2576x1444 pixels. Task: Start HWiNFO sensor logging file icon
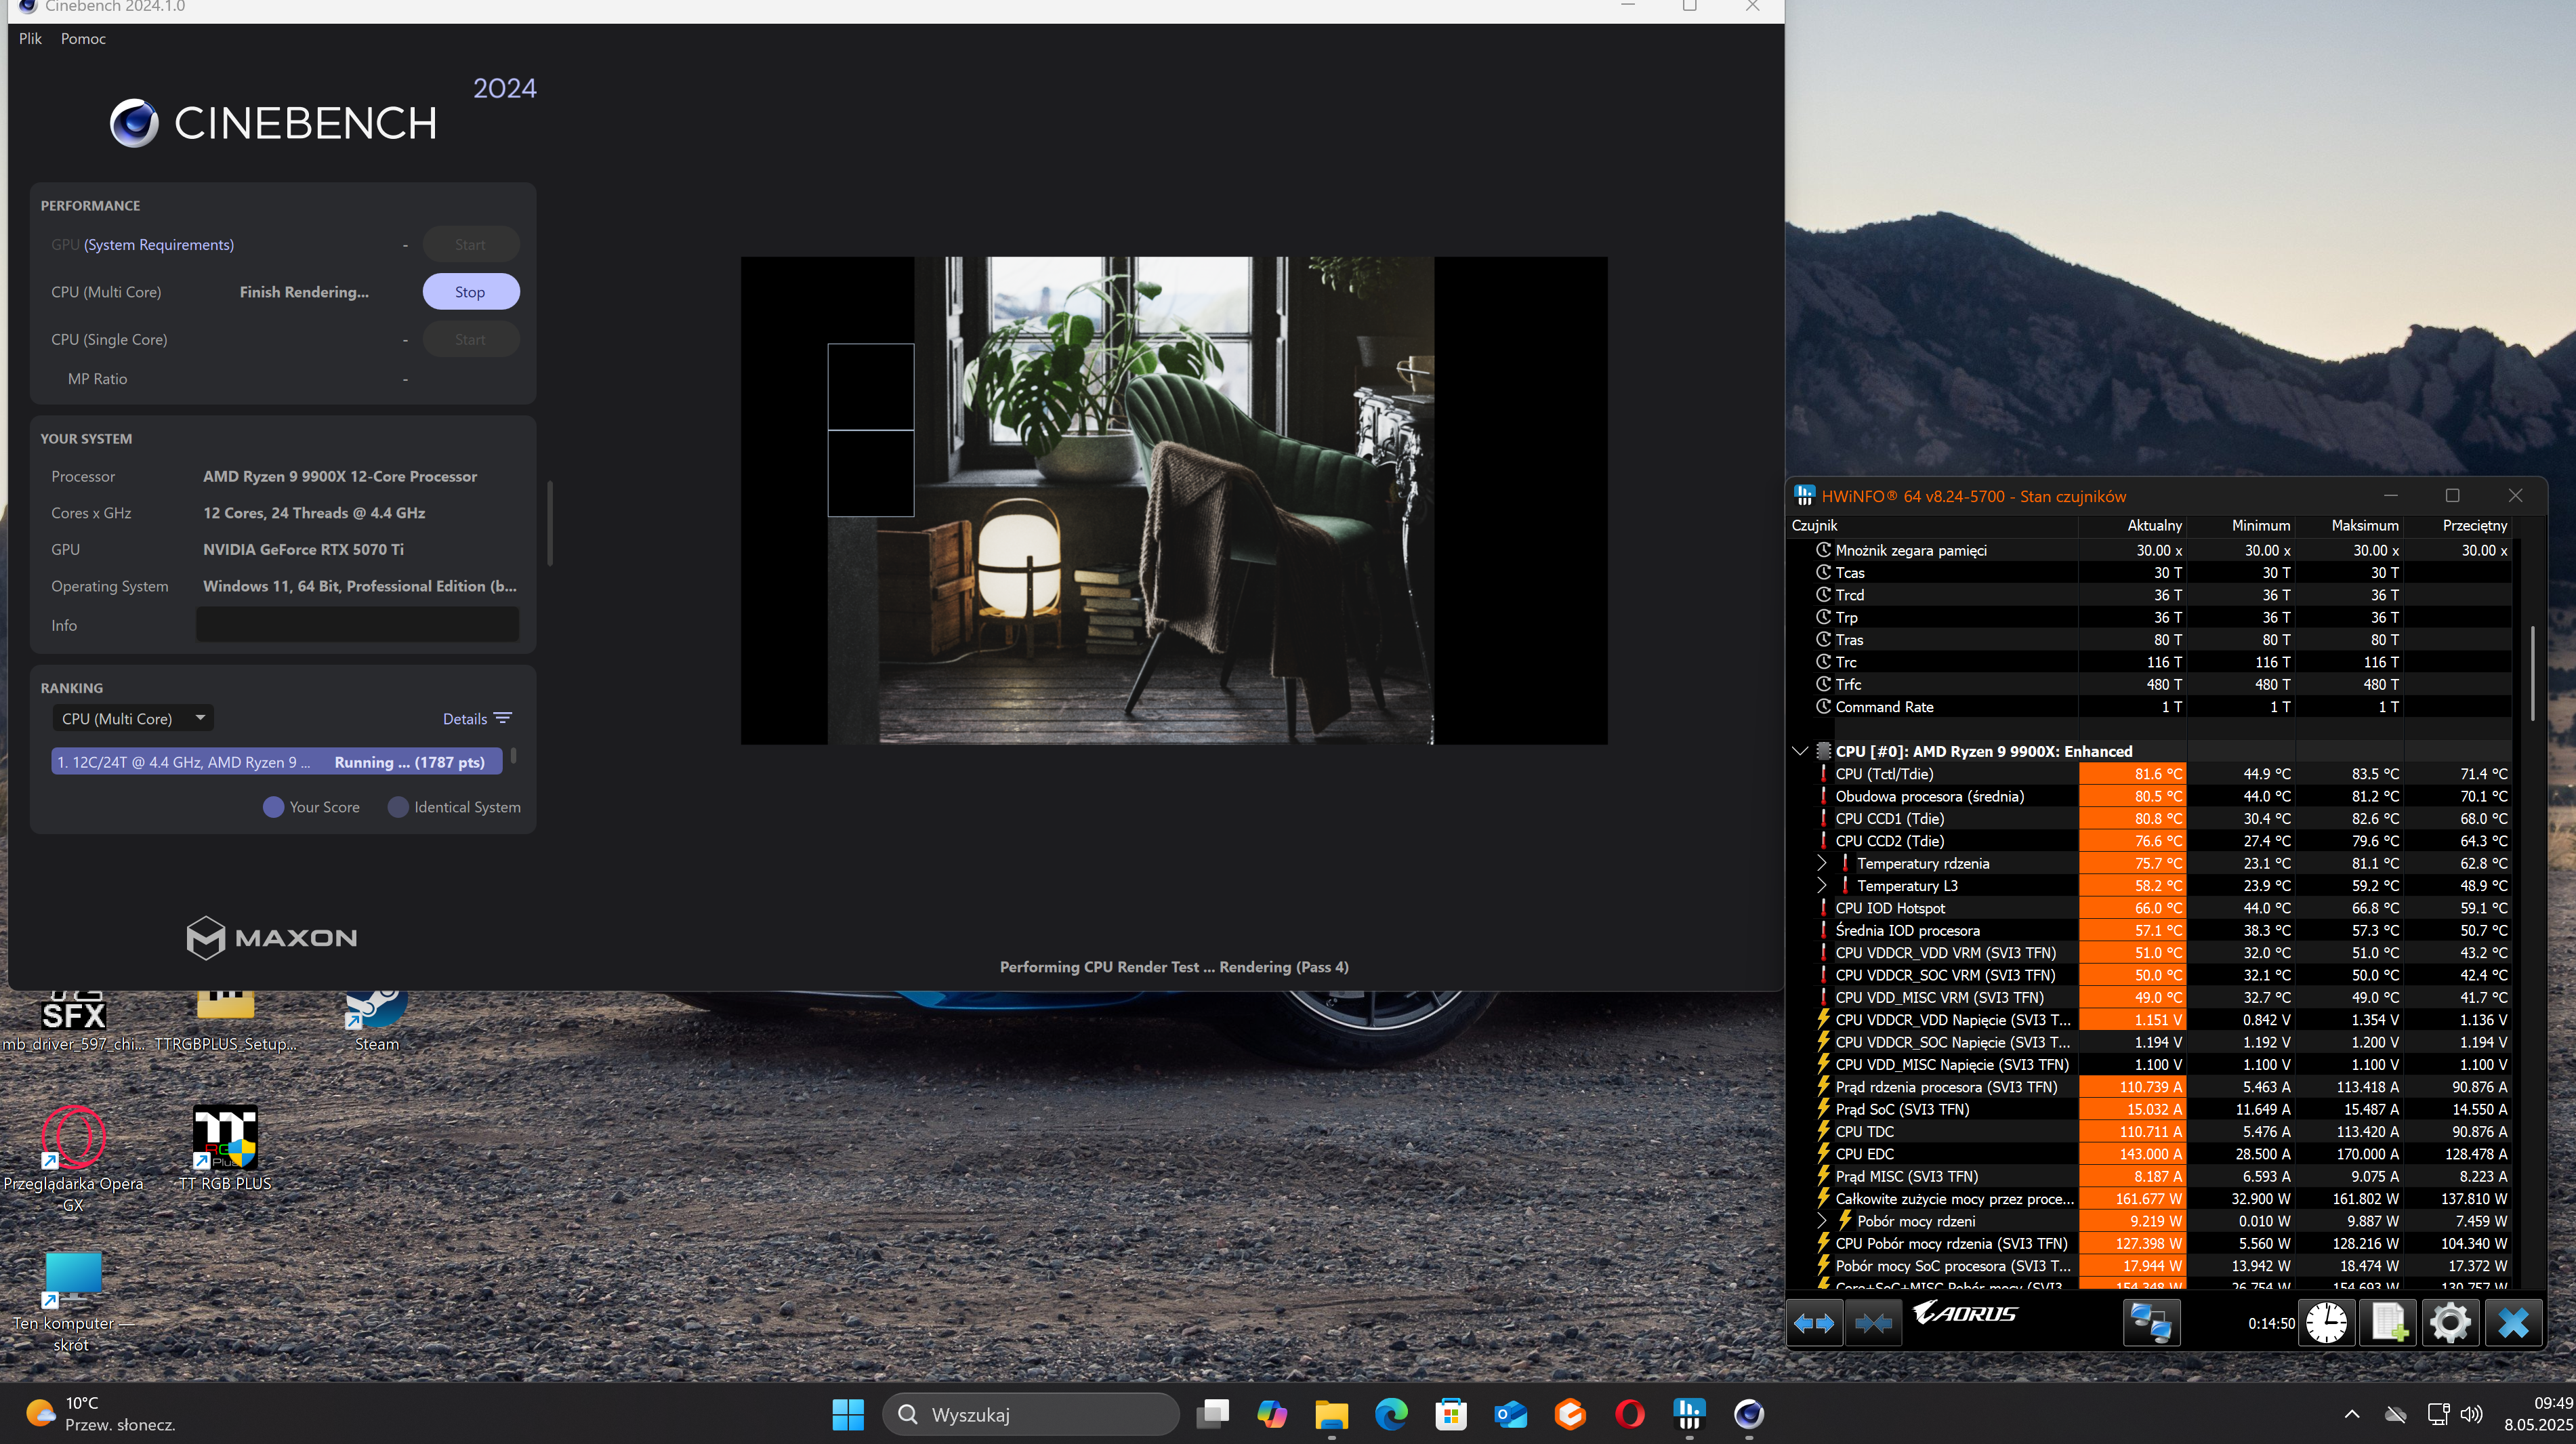2388,1323
